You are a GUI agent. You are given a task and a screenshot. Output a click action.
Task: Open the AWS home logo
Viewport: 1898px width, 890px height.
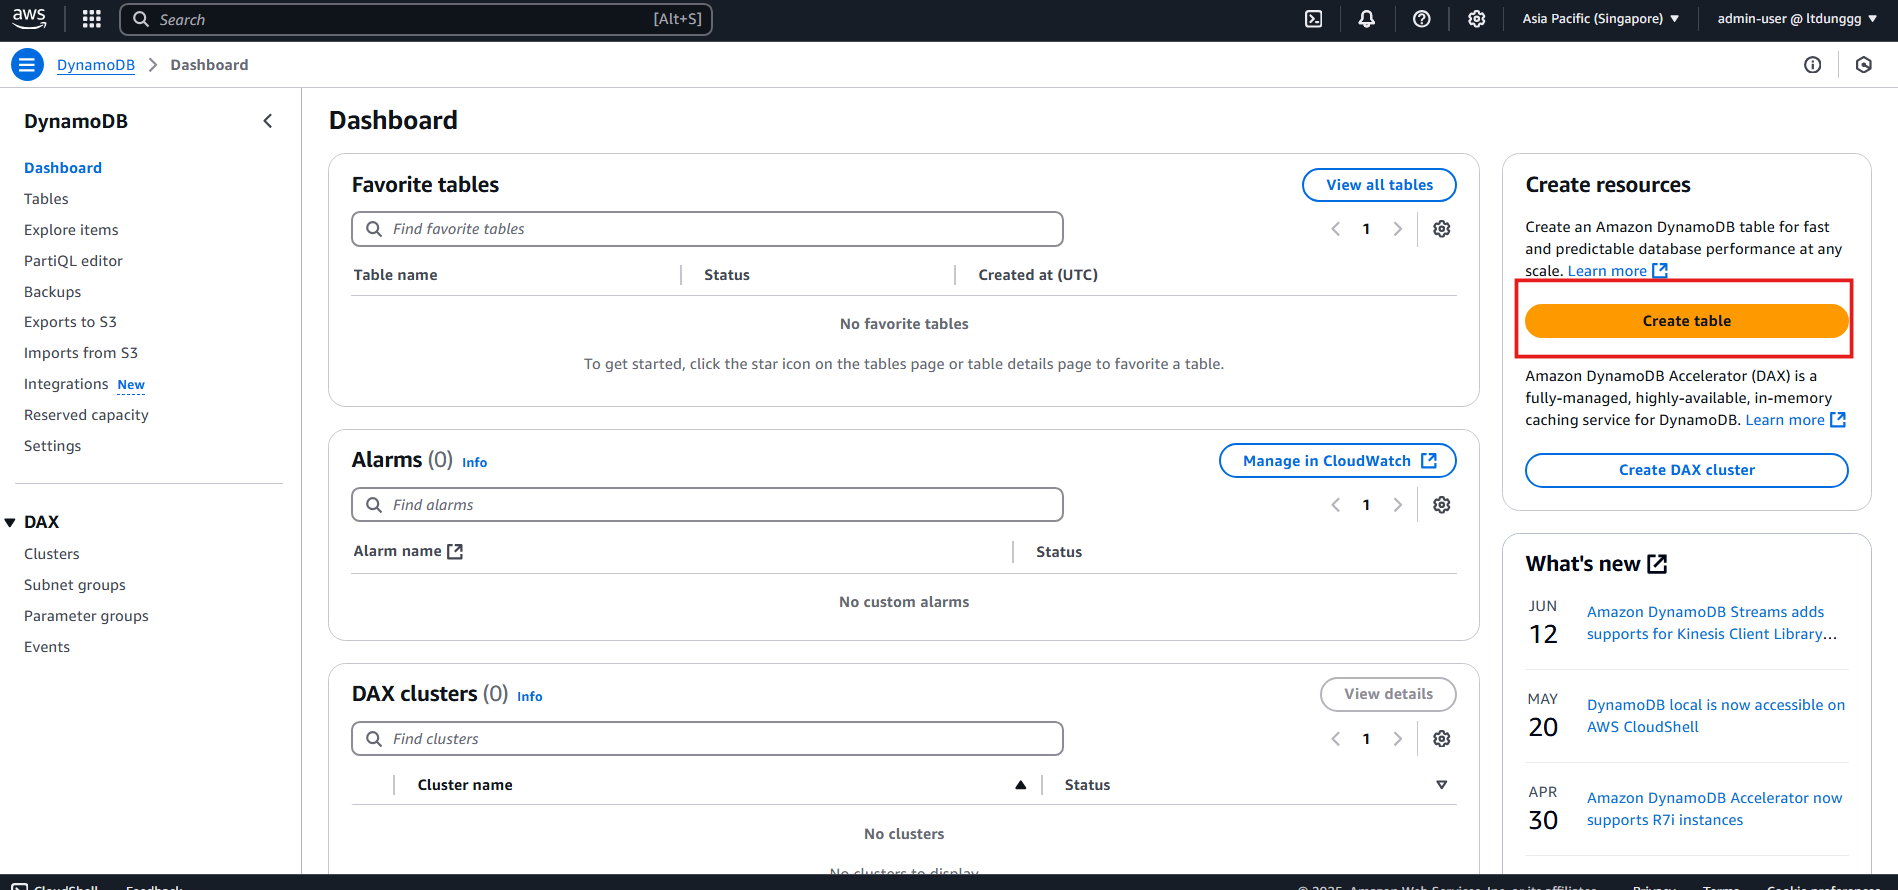(x=29, y=18)
